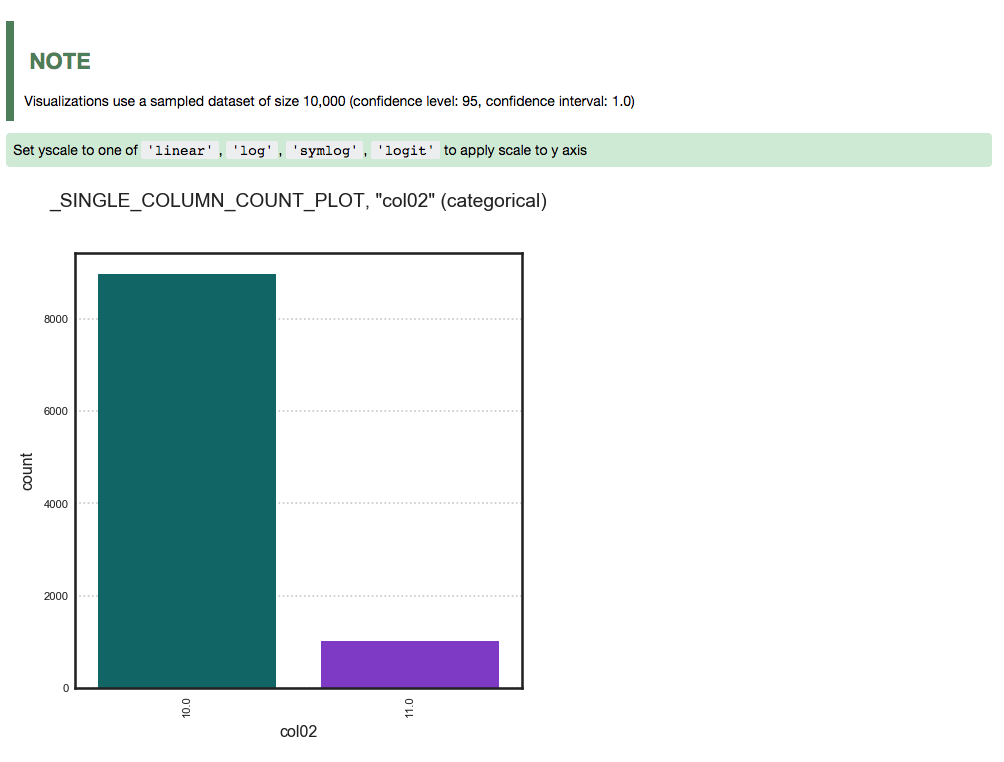Click the 8000 y-axis tick label
Screen dimensions: 1004x762
click(x=56, y=319)
